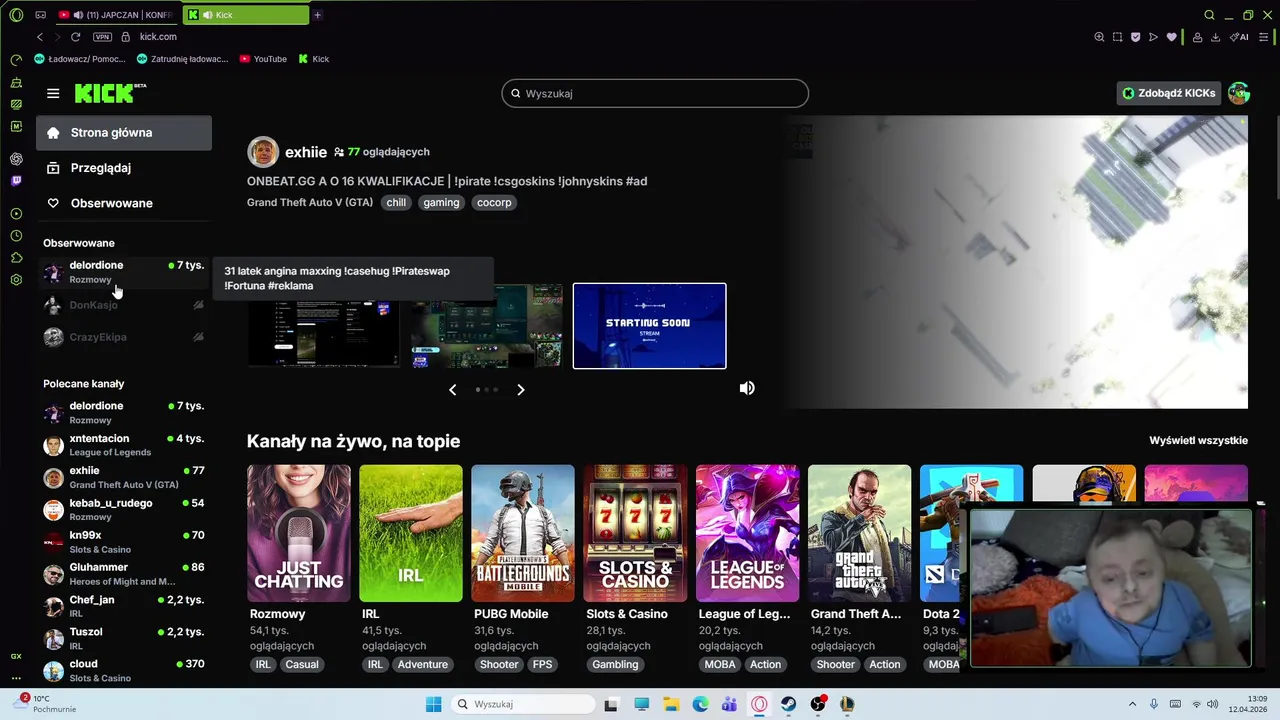
Task: Go back in browser history
Action: point(40,37)
